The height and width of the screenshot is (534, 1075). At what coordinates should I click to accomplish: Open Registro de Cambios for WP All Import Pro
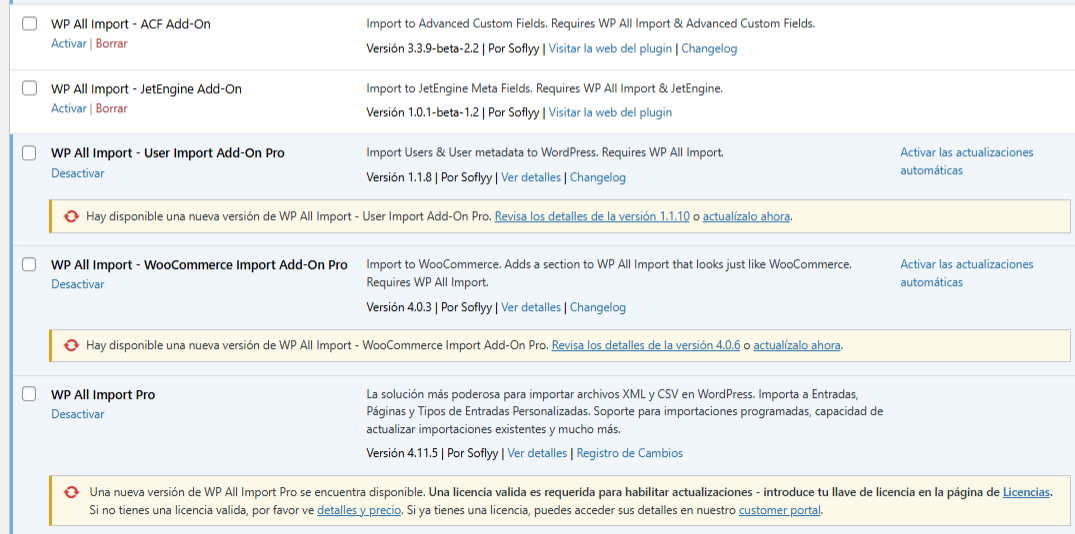pos(629,453)
